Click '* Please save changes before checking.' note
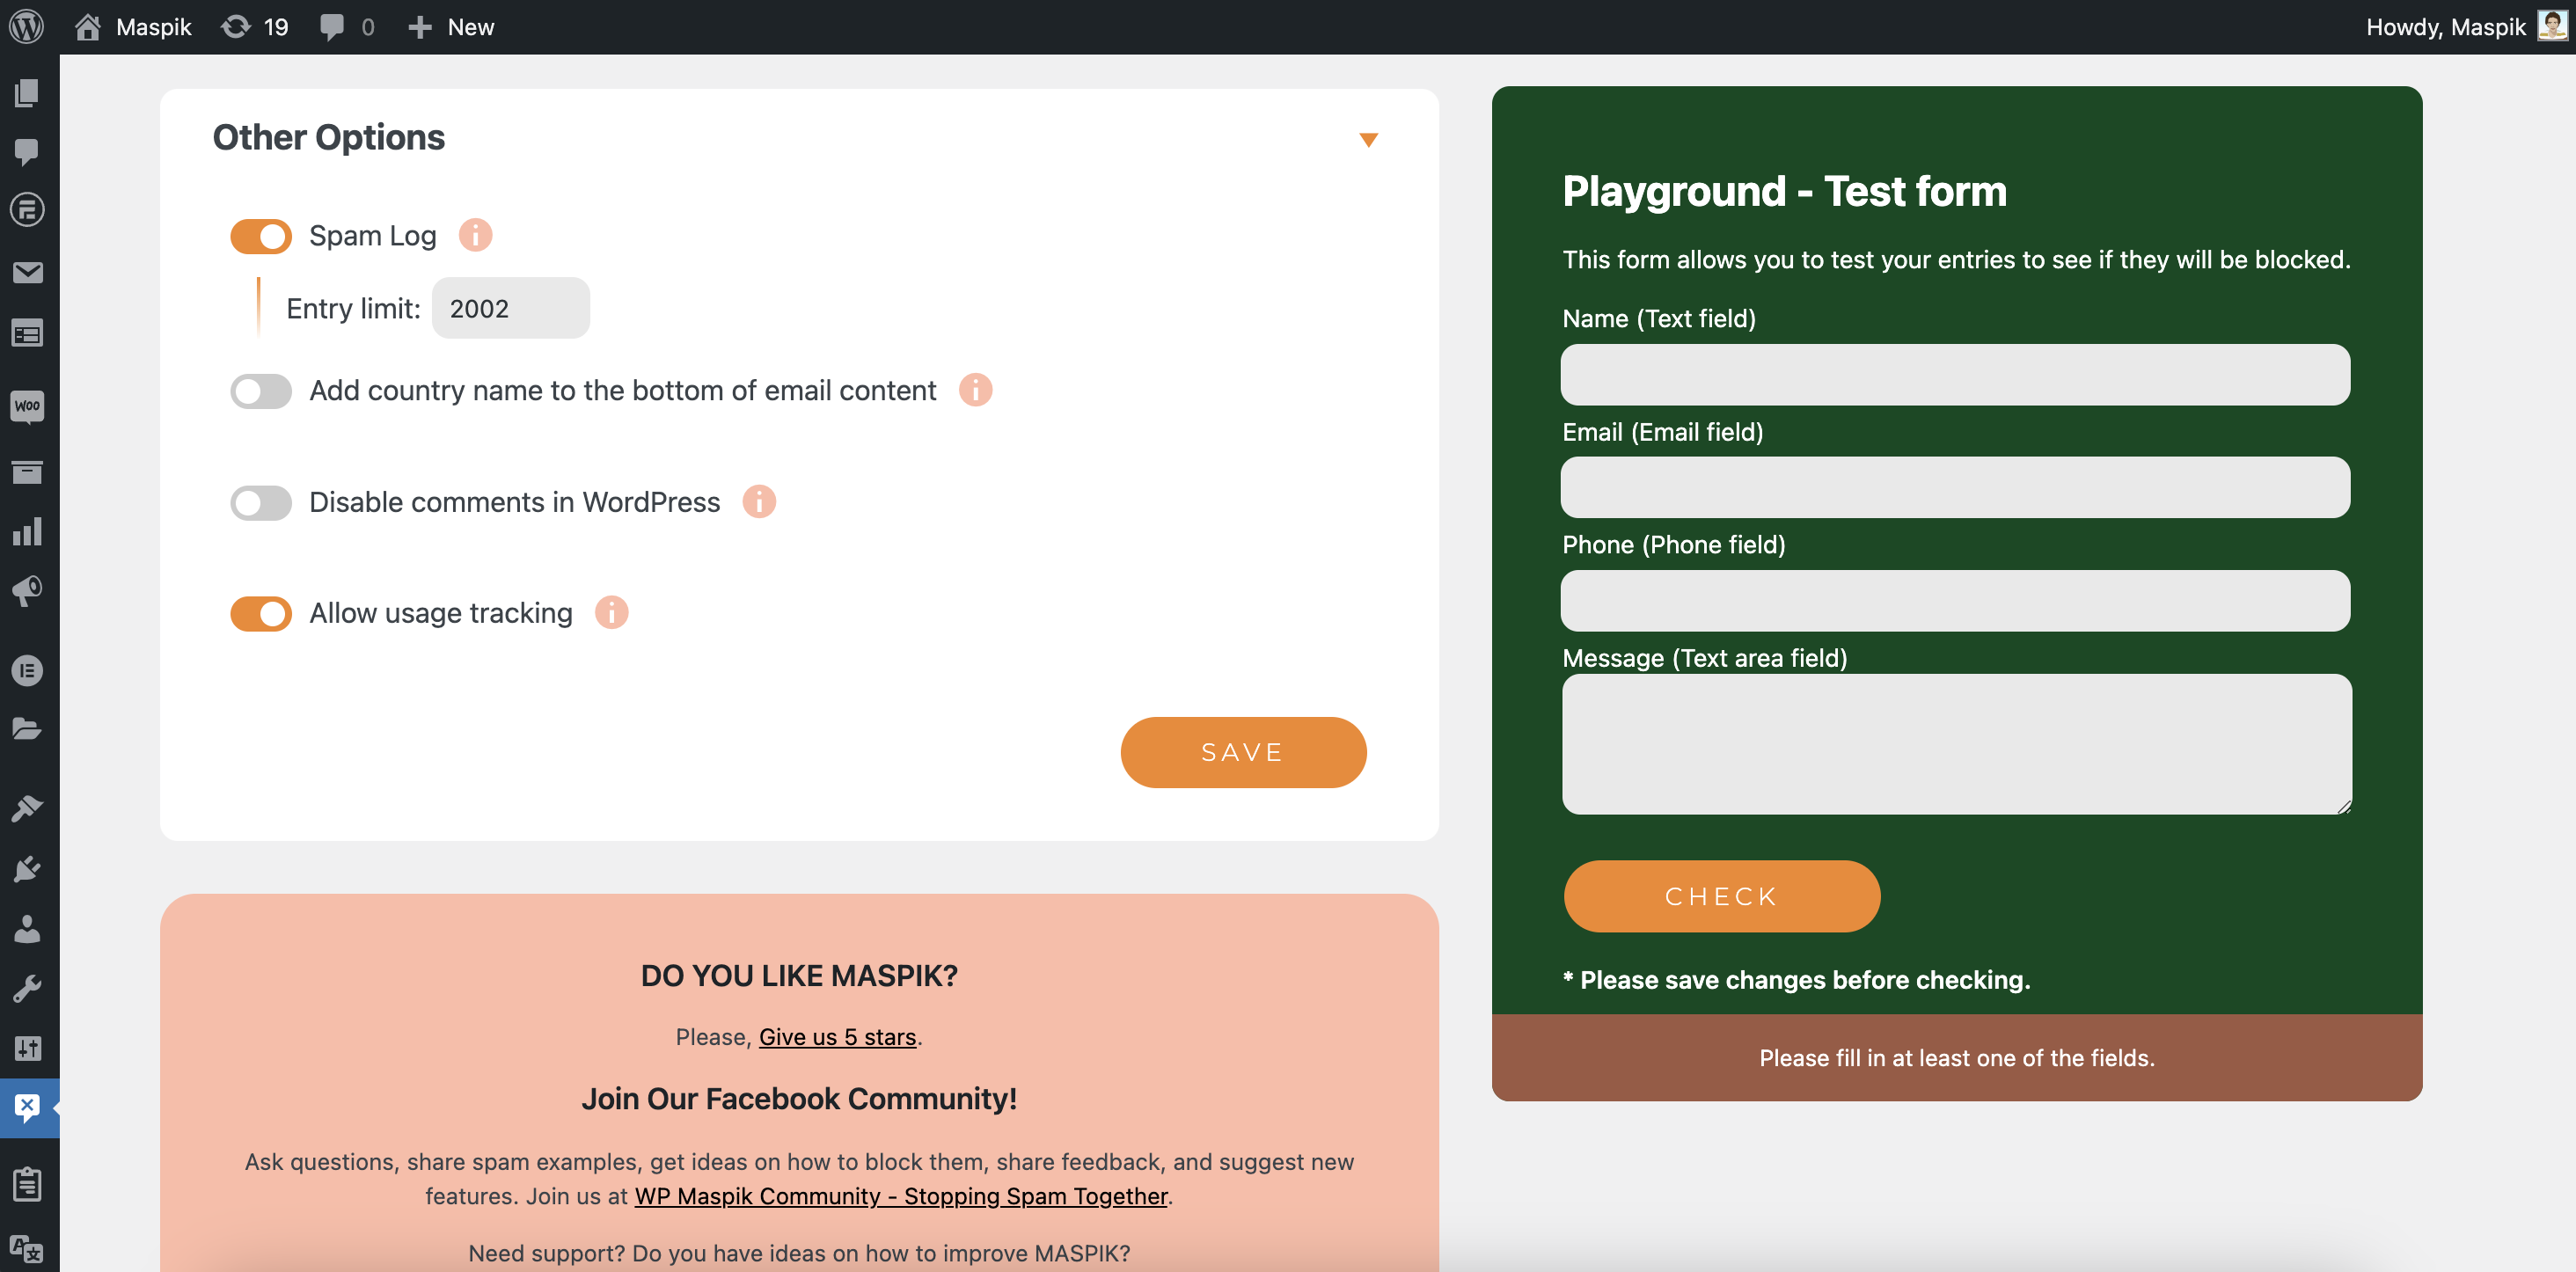The width and height of the screenshot is (2576, 1272). 1796,980
